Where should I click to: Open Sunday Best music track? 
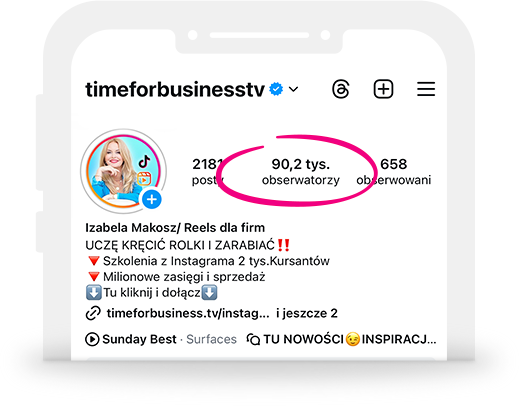(x=139, y=339)
